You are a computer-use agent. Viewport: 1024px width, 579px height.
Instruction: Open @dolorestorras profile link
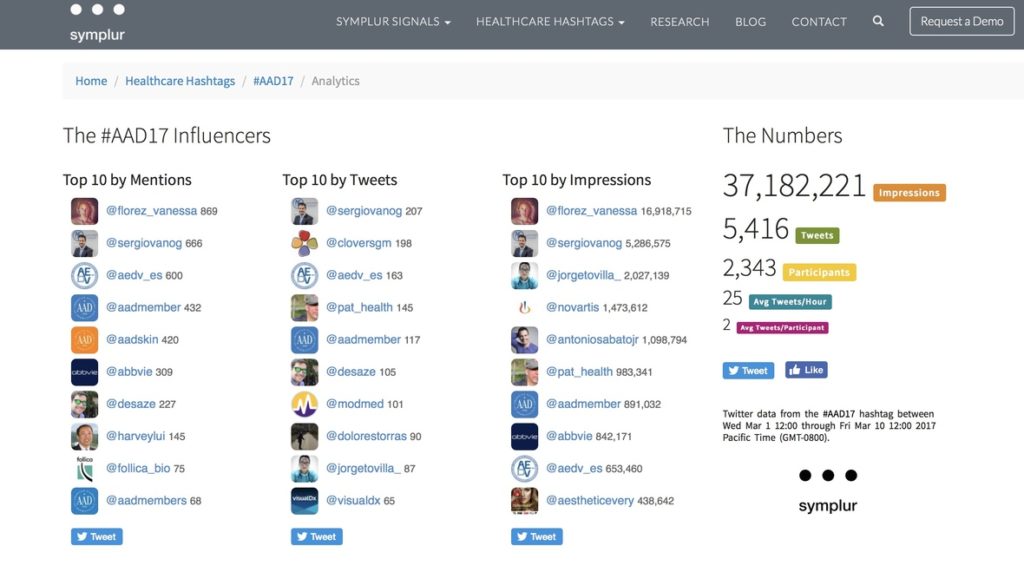point(366,436)
